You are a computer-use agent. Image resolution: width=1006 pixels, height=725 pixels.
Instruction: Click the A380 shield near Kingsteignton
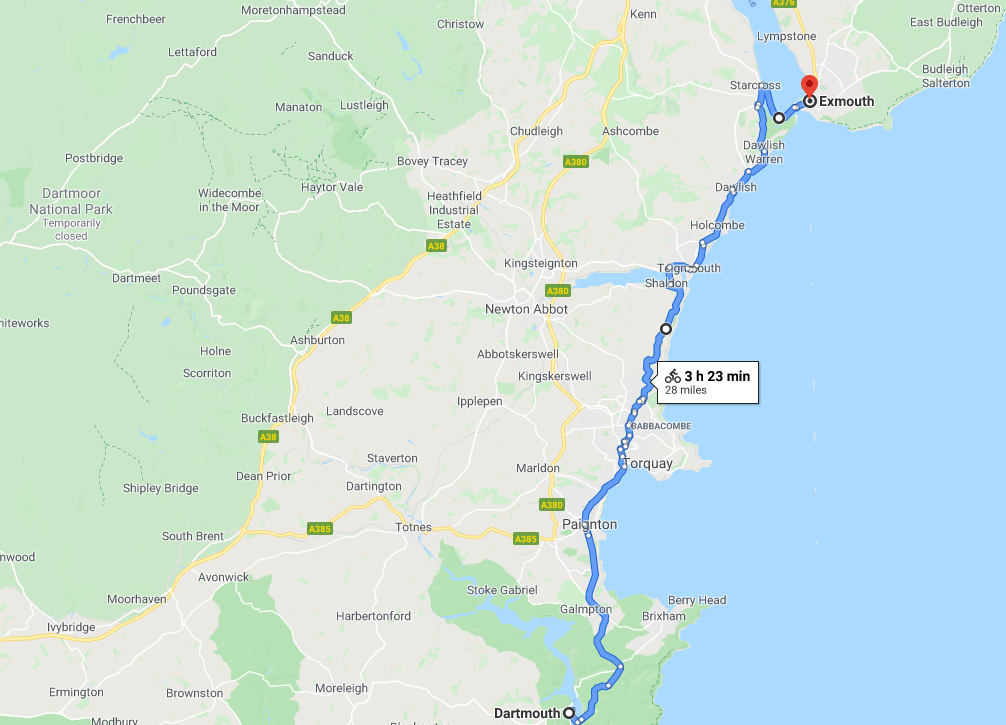click(558, 291)
